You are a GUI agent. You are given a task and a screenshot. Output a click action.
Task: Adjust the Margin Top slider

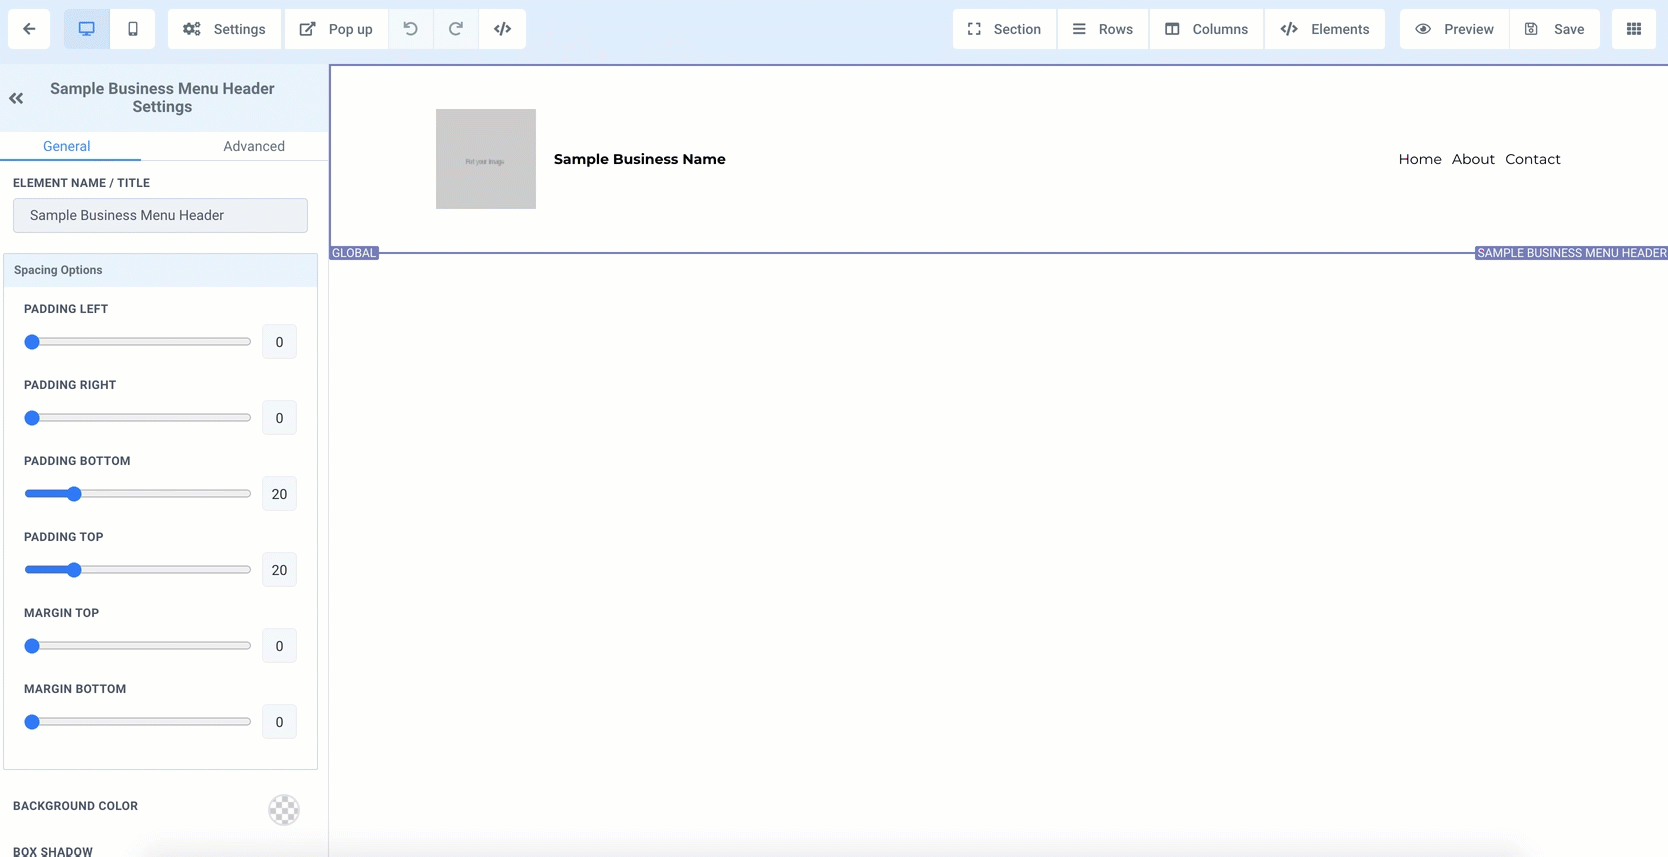tap(138, 646)
